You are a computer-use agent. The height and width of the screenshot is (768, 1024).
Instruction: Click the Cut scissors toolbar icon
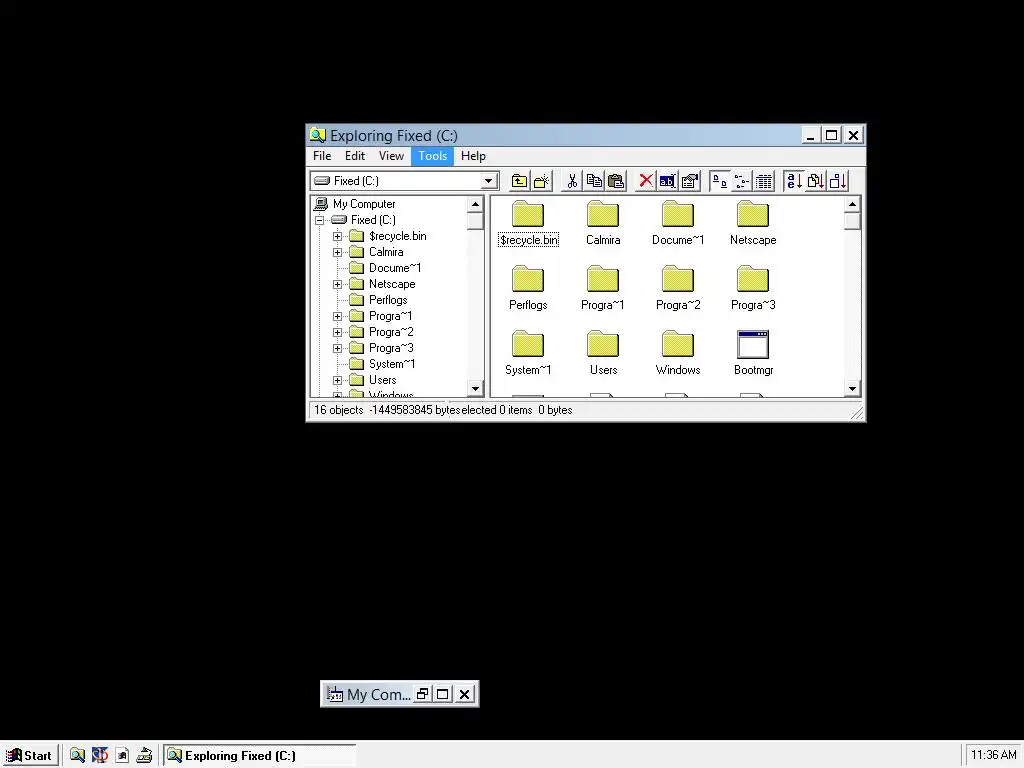tap(572, 181)
